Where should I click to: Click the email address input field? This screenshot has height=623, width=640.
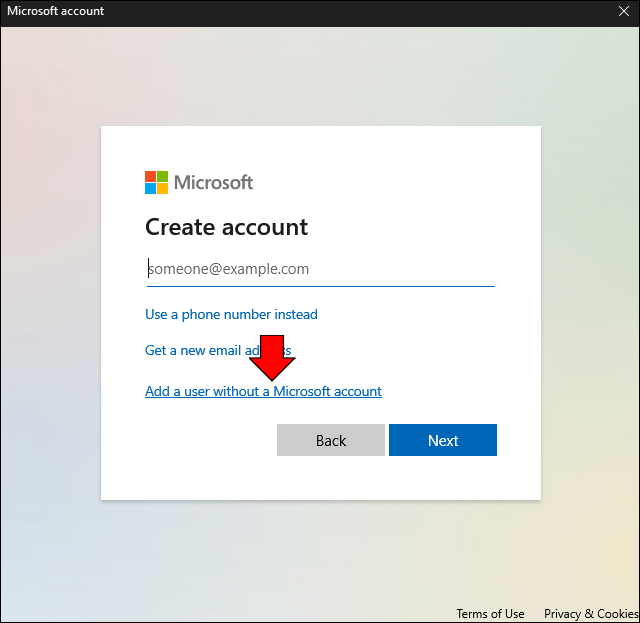tap(320, 269)
